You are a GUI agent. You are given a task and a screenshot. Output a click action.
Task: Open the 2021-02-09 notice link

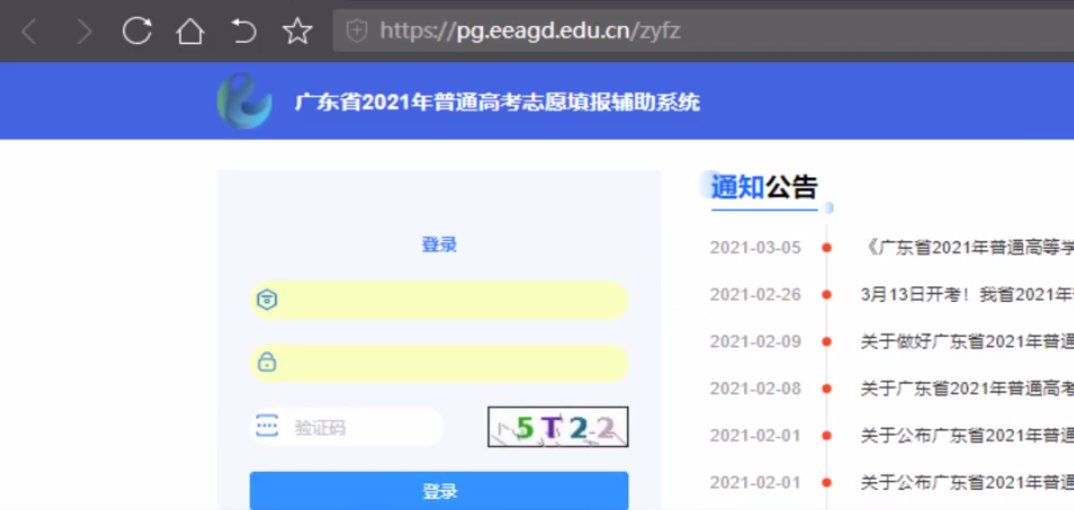click(966, 341)
